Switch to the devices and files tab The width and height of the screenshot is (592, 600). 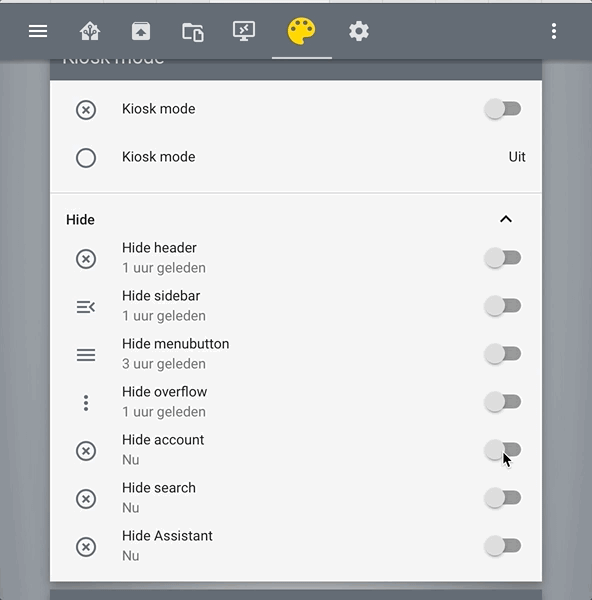click(193, 32)
